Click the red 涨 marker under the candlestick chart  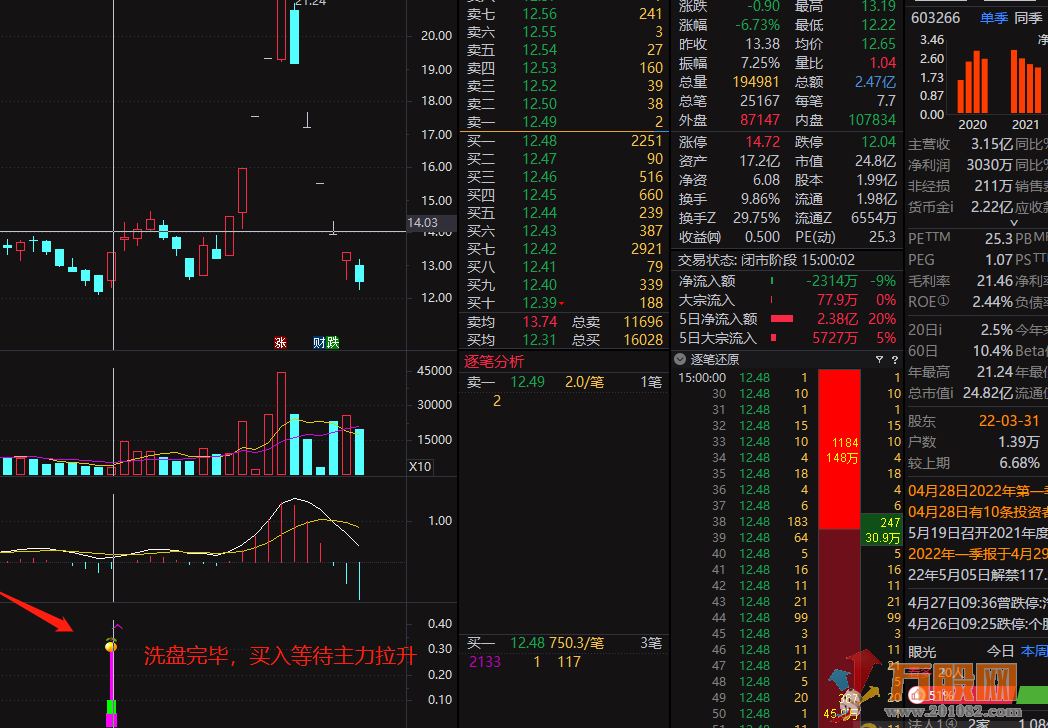tap(280, 342)
